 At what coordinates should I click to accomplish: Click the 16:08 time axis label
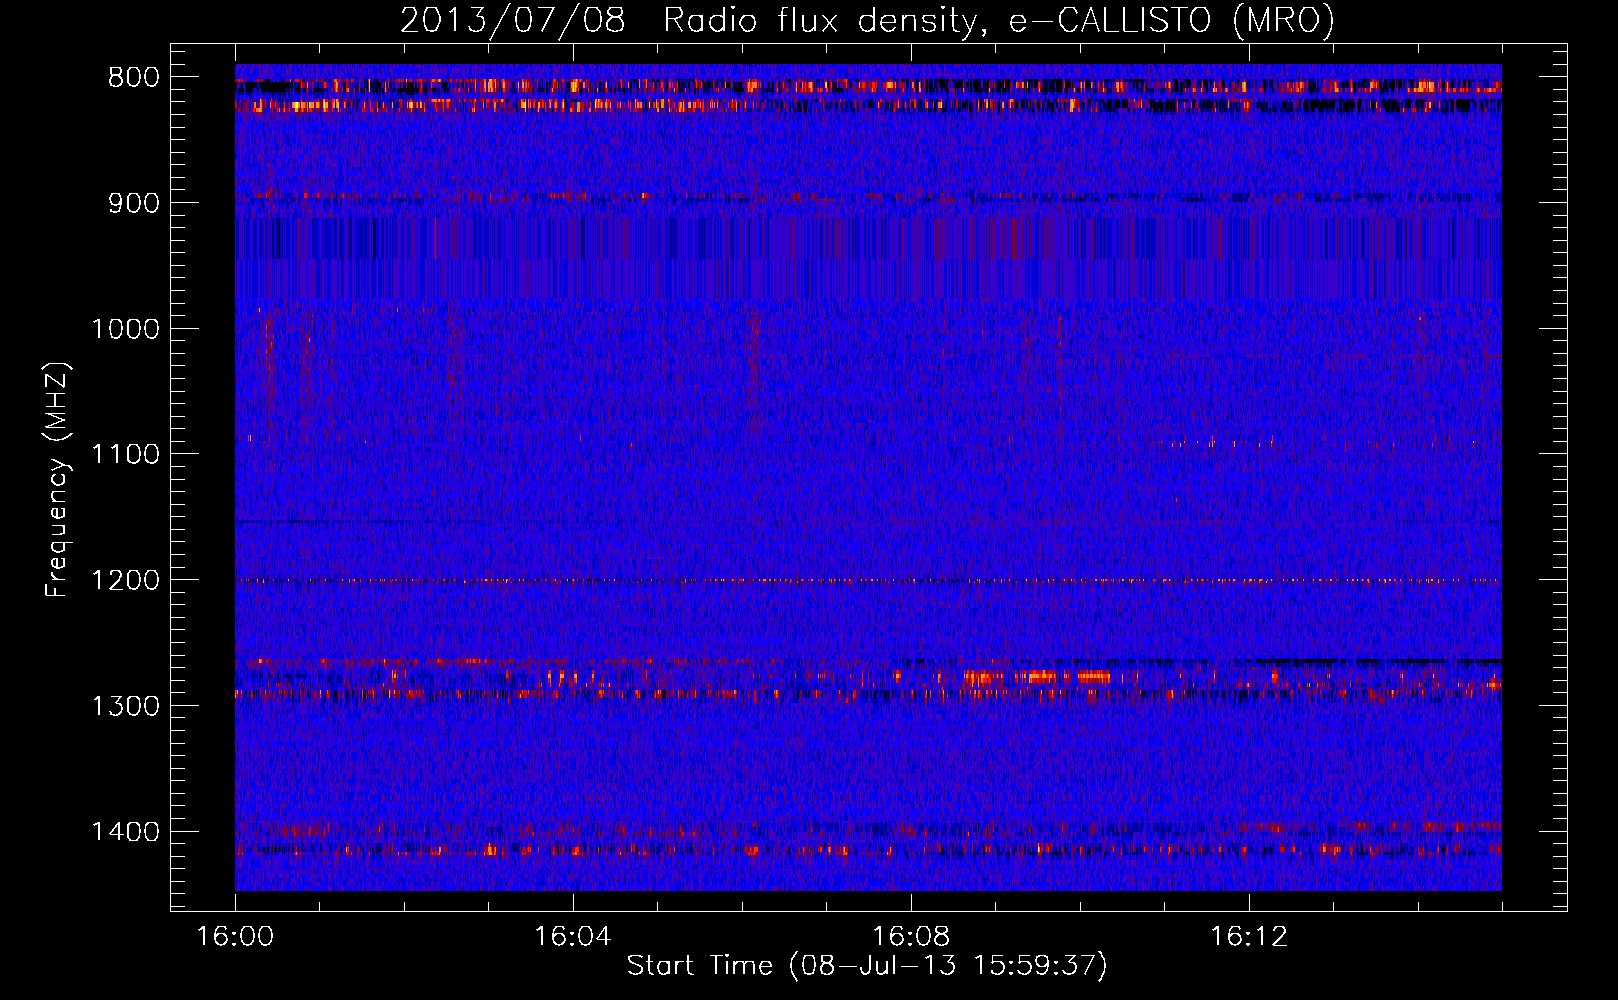[911, 937]
